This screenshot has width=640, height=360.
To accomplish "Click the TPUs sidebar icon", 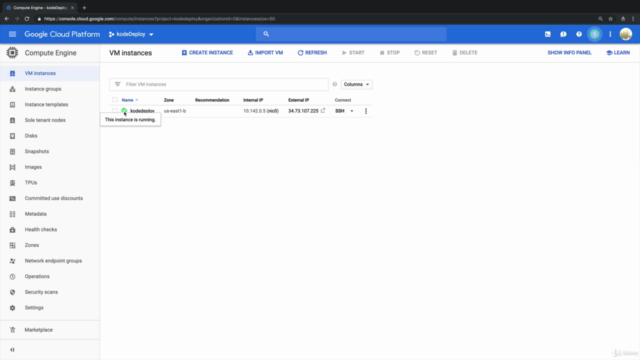I will (x=12, y=183).
